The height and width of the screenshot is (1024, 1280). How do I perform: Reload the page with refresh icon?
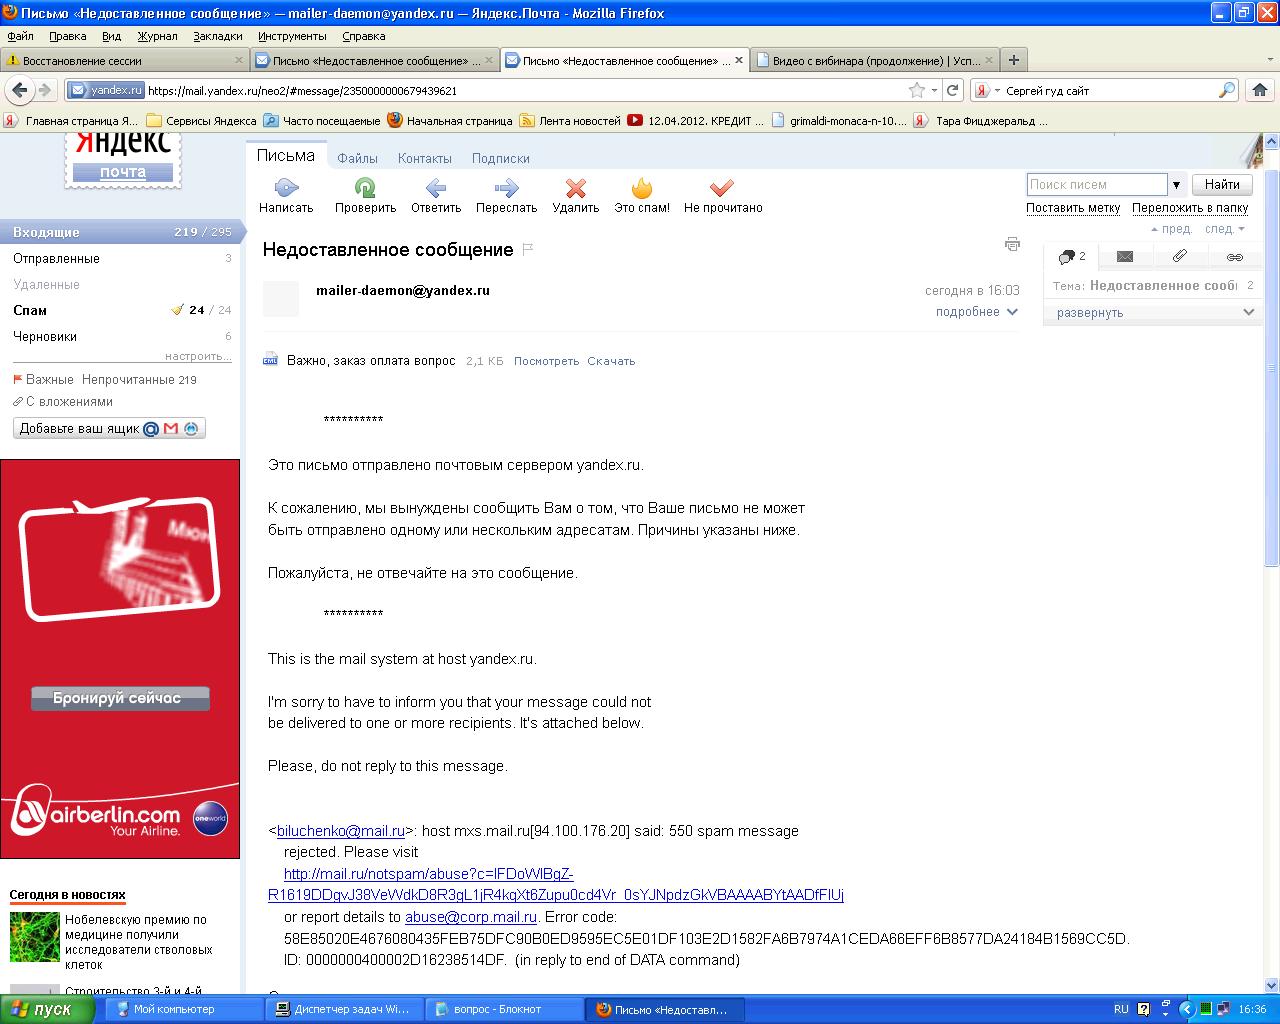pos(953,90)
